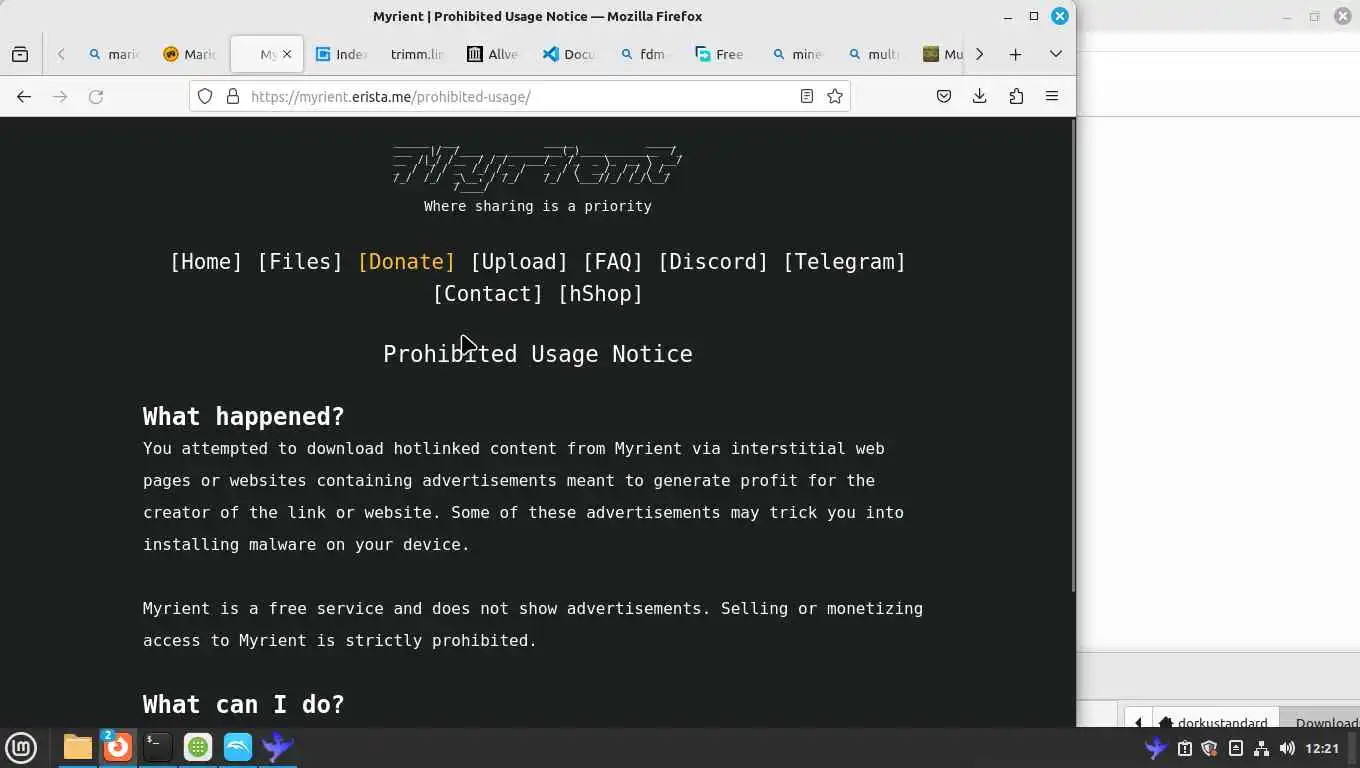The image size is (1360, 768).
Task: Close the active Myrient tab
Action: 287,54
